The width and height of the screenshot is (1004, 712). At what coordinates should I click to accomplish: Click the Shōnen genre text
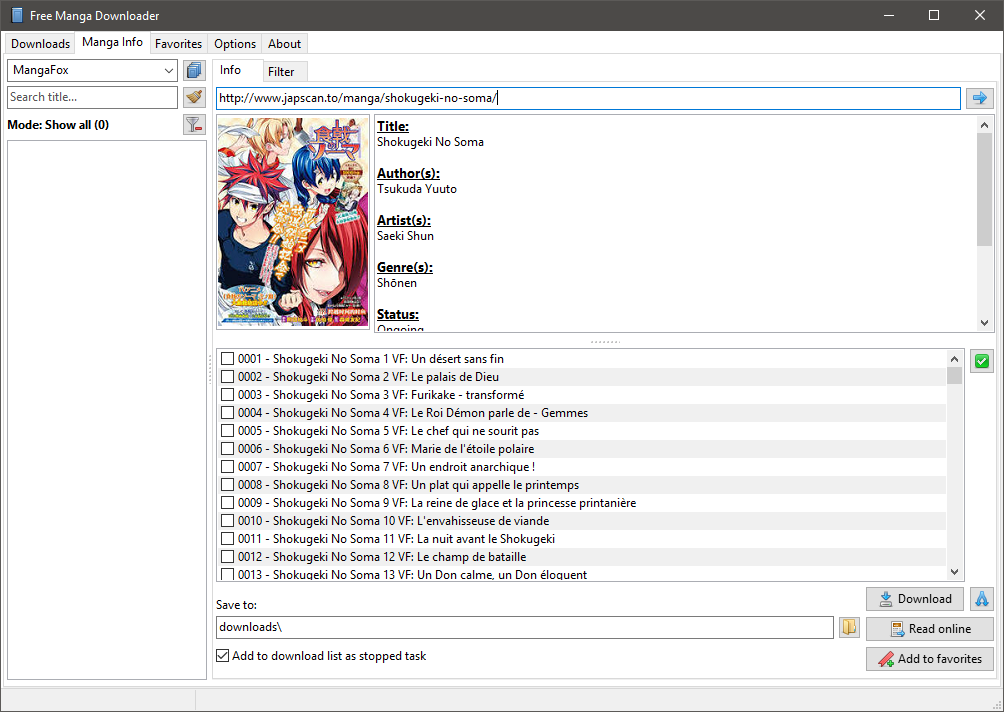(x=397, y=283)
